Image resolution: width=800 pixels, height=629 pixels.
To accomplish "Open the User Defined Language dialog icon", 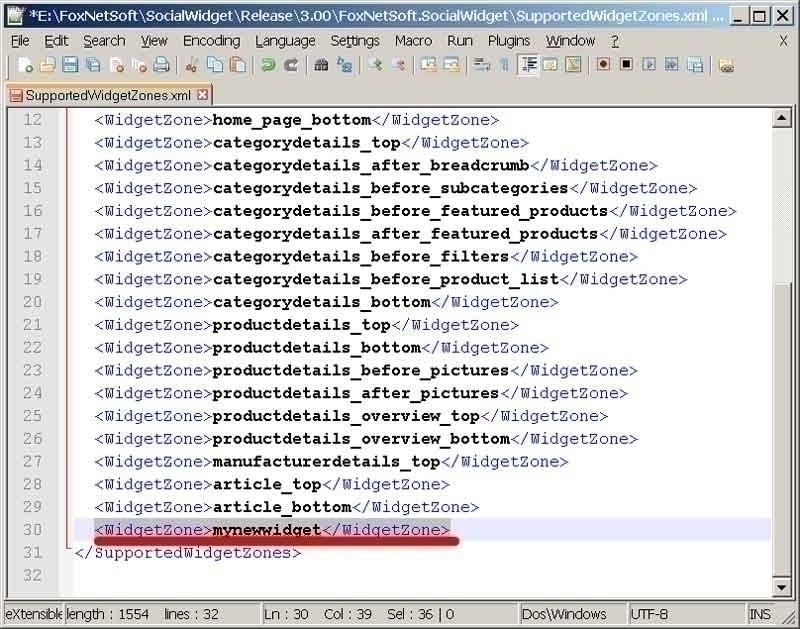I will click(551, 65).
